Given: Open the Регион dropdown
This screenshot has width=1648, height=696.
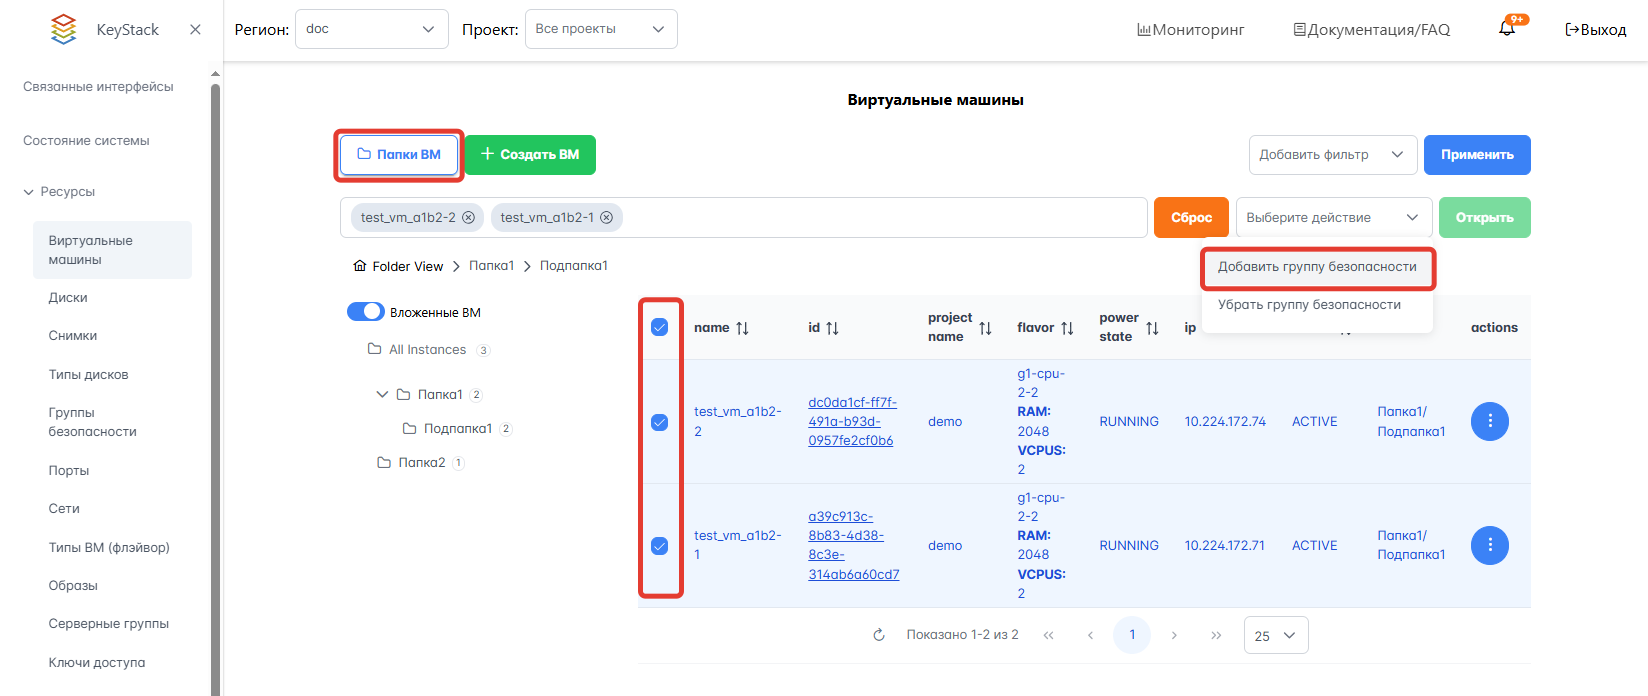Looking at the screenshot, I should [371, 29].
